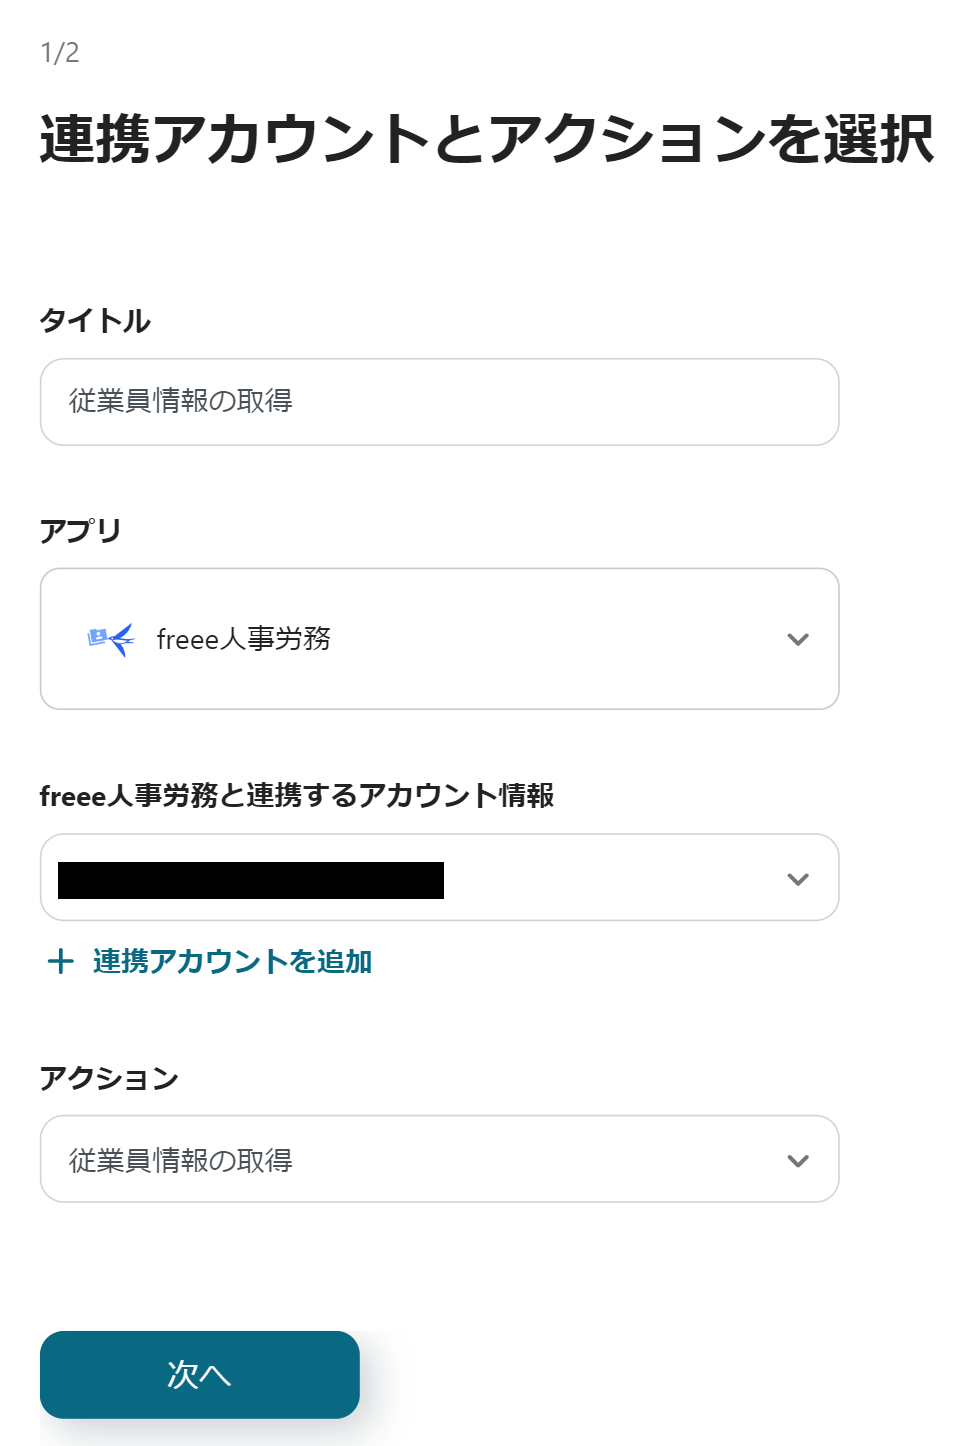The height and width of the screenshot is (1446, 960).
Task: Click the アプリ section label
Action: (81, 530)
